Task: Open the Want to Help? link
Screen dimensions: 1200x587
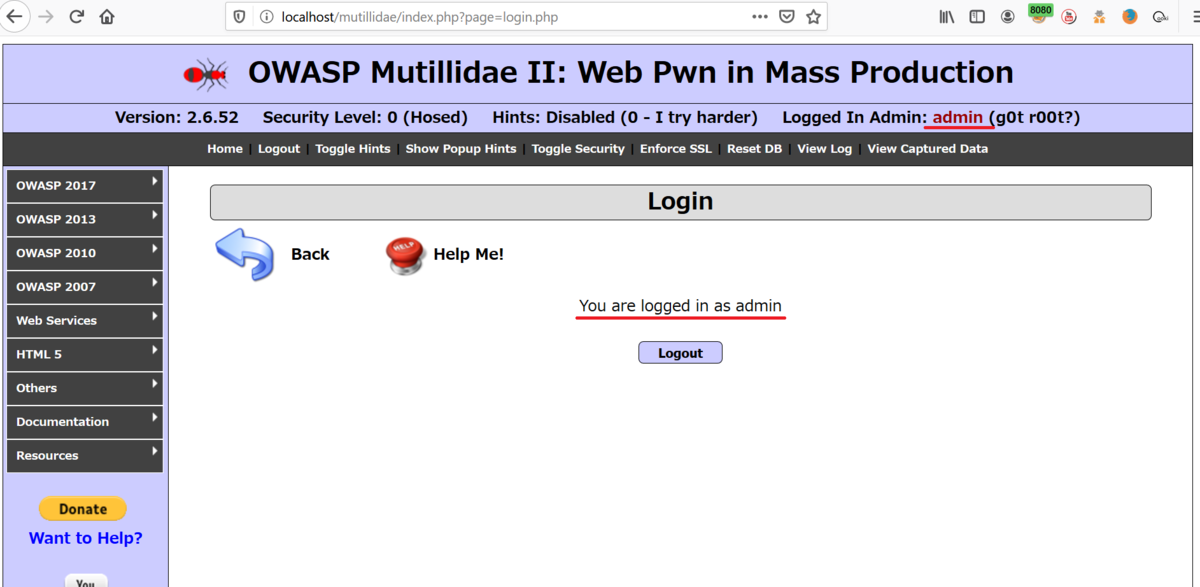Action: coord(86,538)
